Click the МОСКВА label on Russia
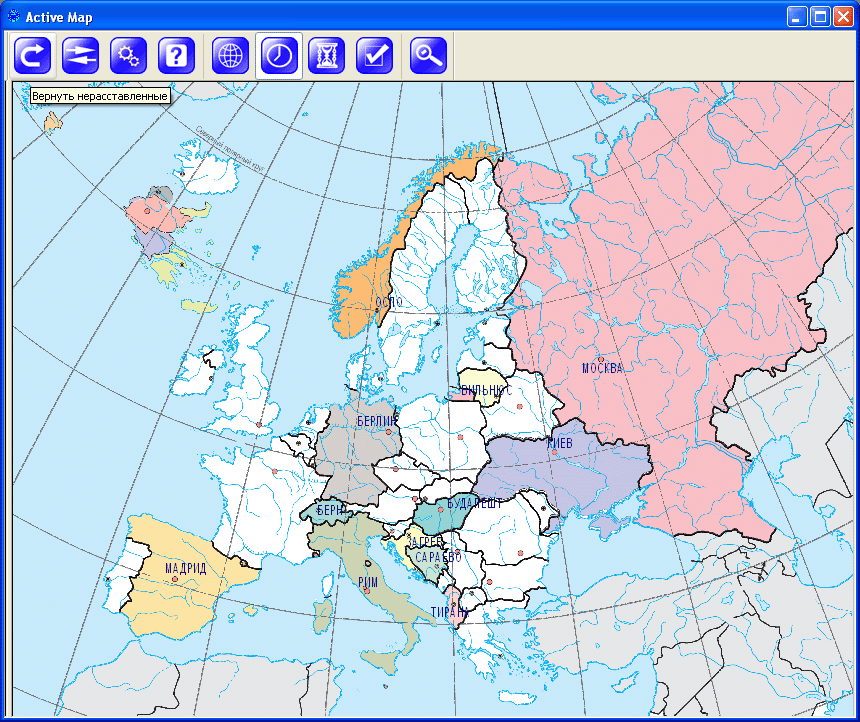860x722 pixels. 602,368
